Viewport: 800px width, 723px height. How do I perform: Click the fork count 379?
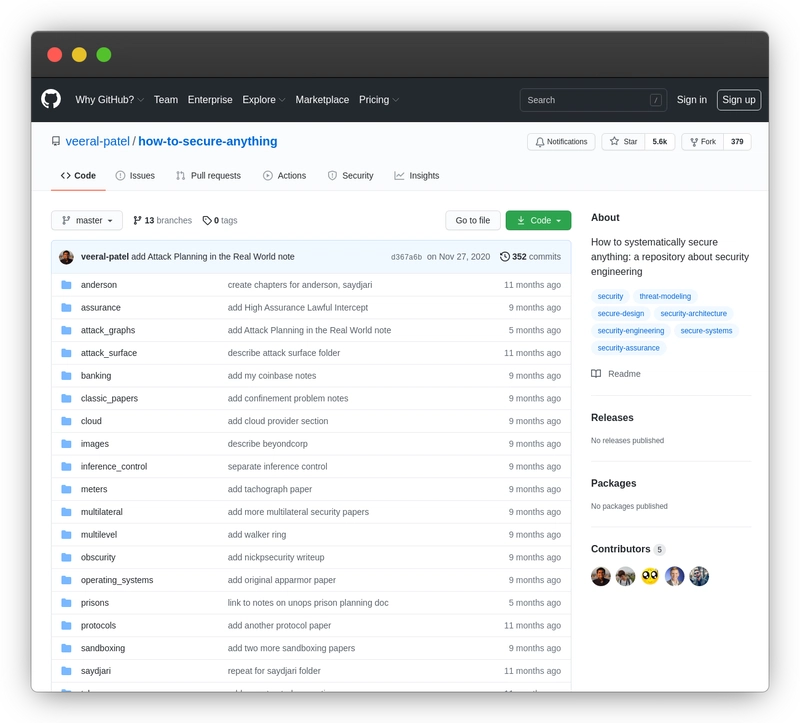(x=737, y=141)
